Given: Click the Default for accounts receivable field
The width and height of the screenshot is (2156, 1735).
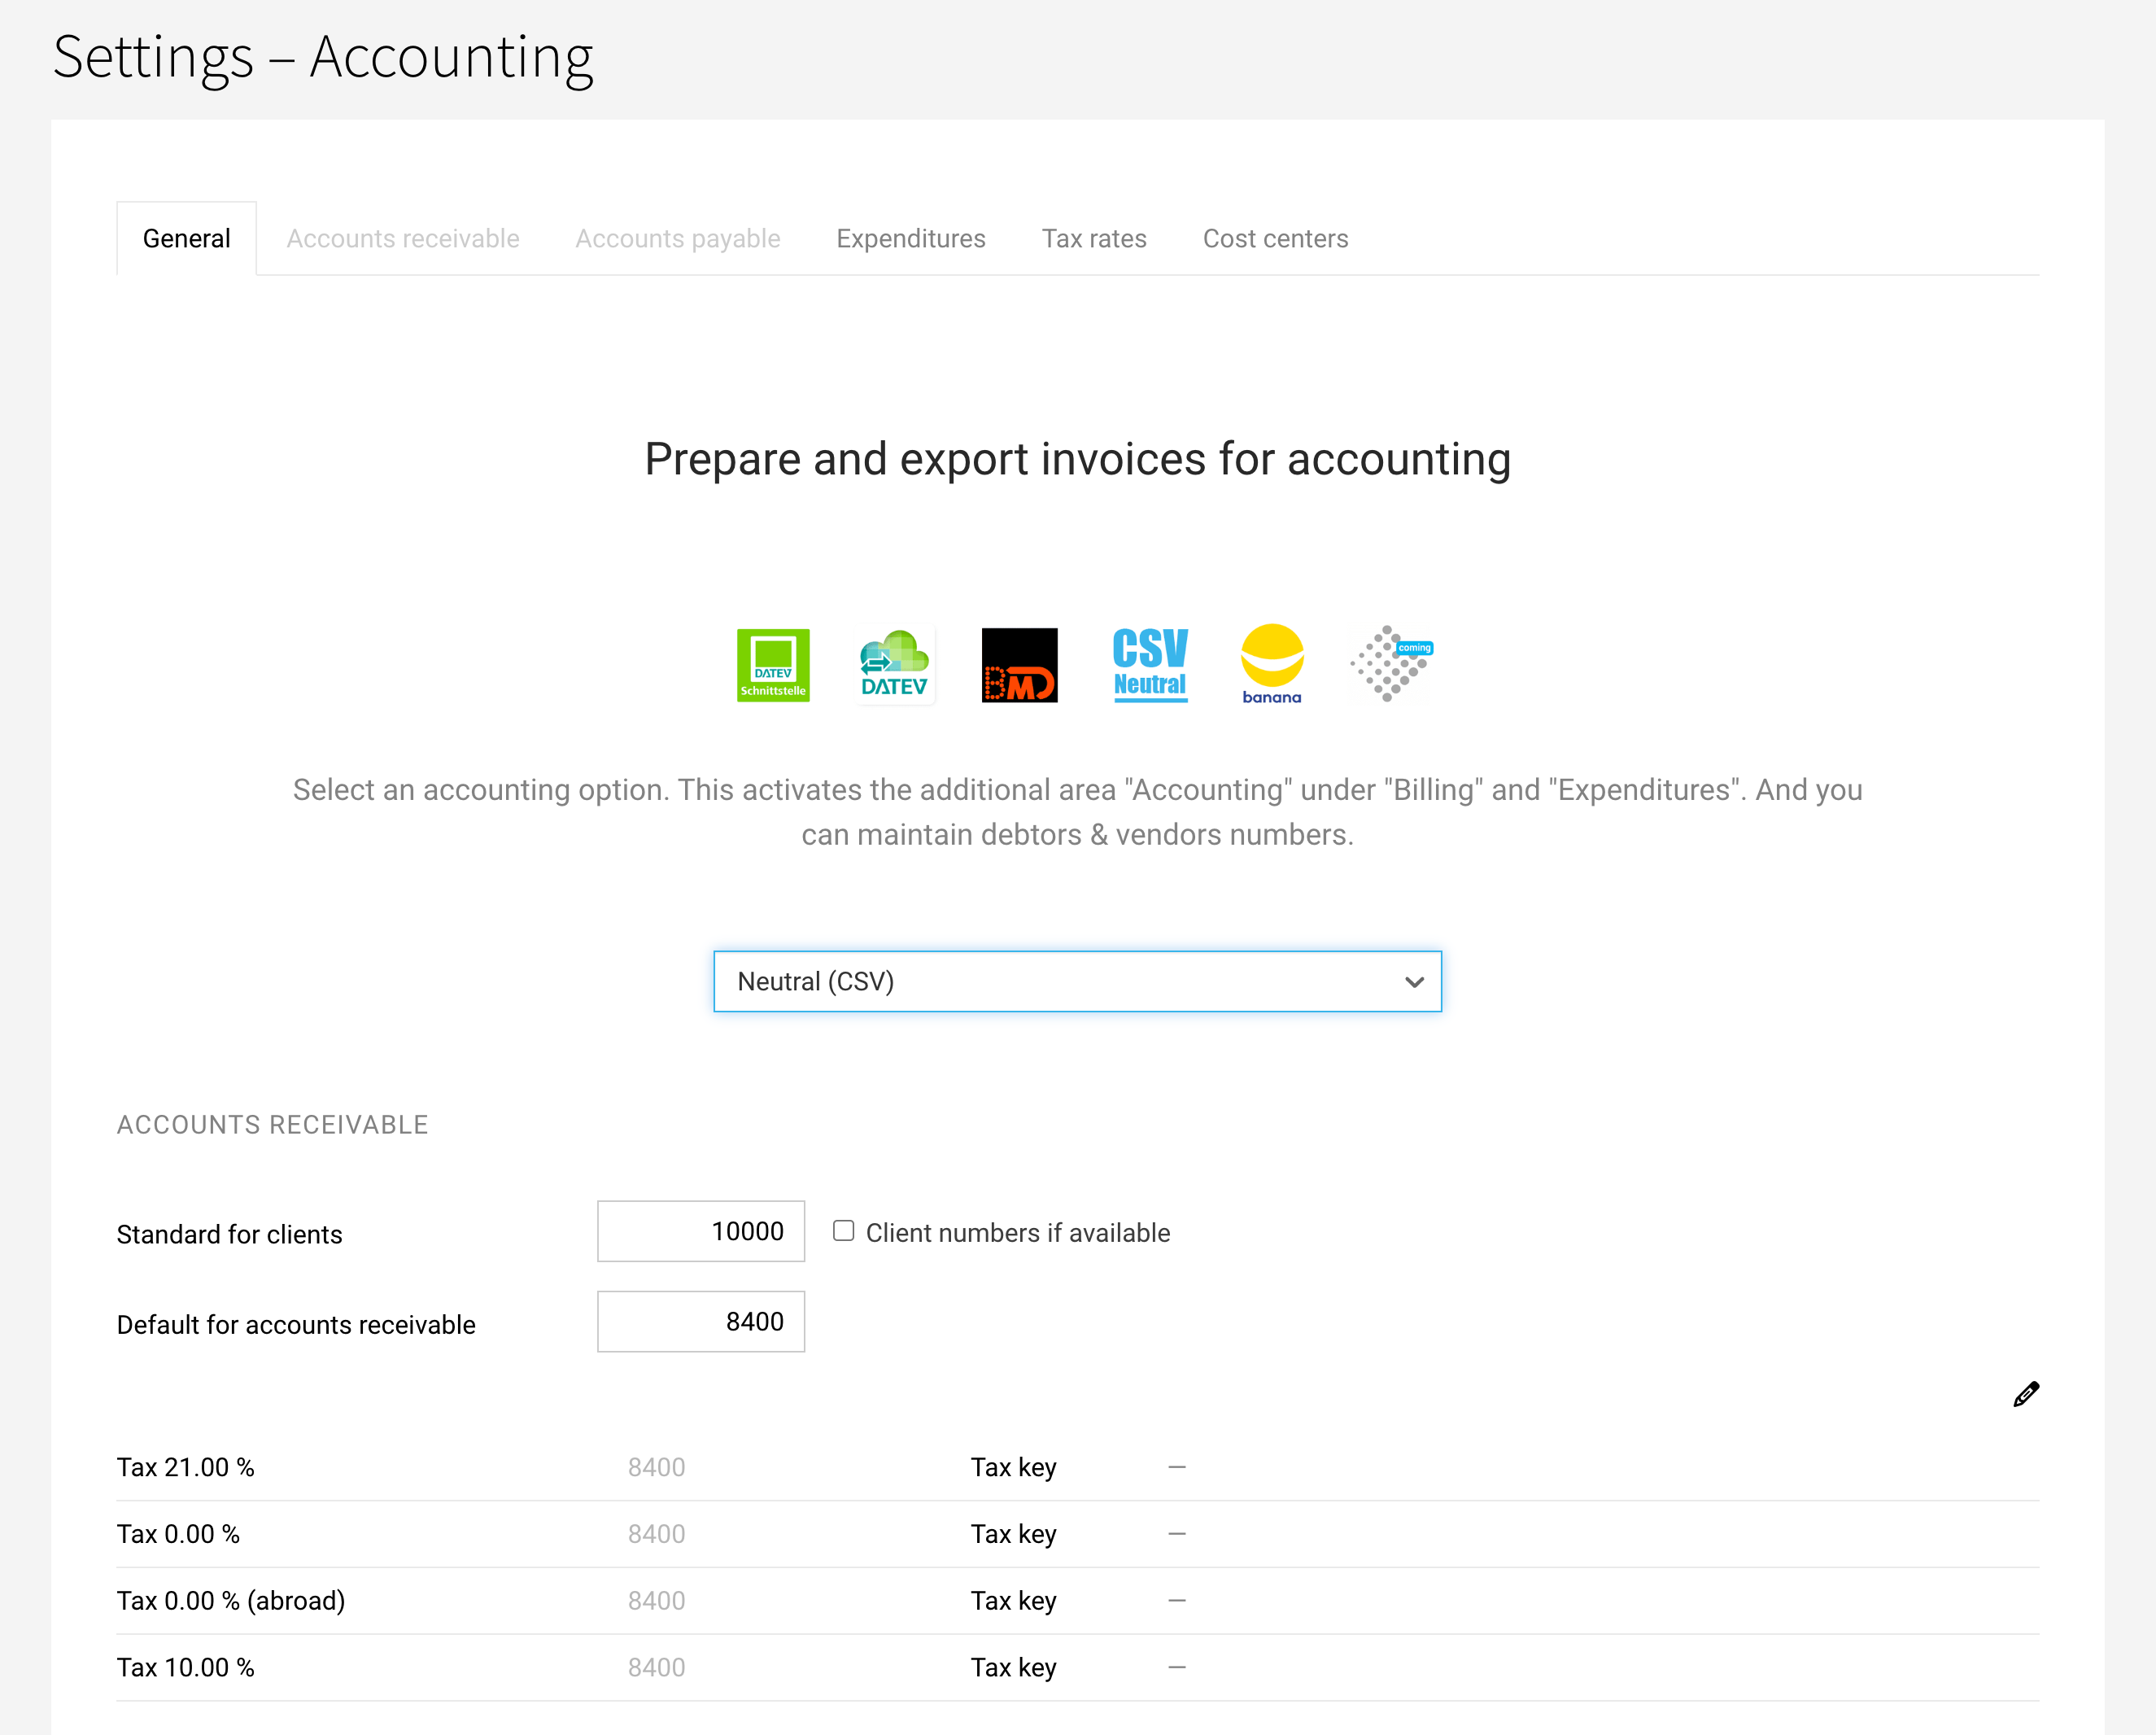Looking at the screenshot, I should click(701, 1322).
